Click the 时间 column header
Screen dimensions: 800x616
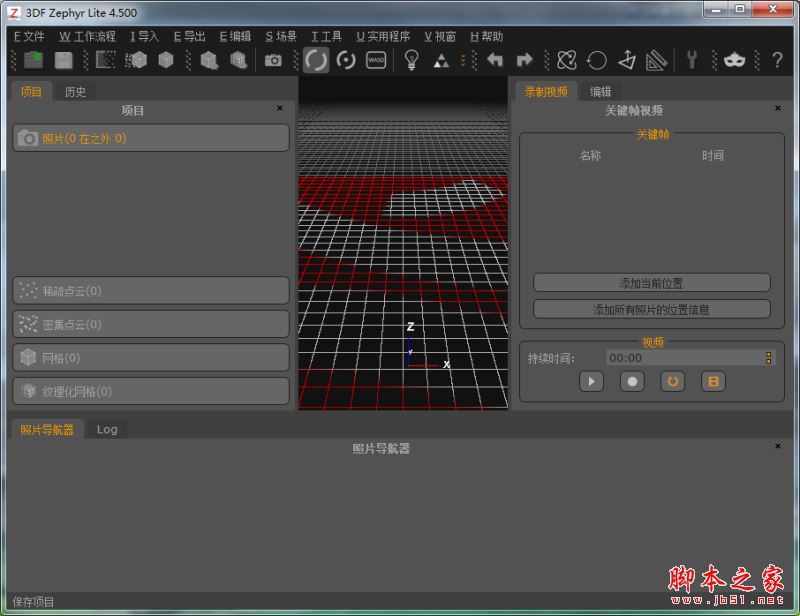712,155
